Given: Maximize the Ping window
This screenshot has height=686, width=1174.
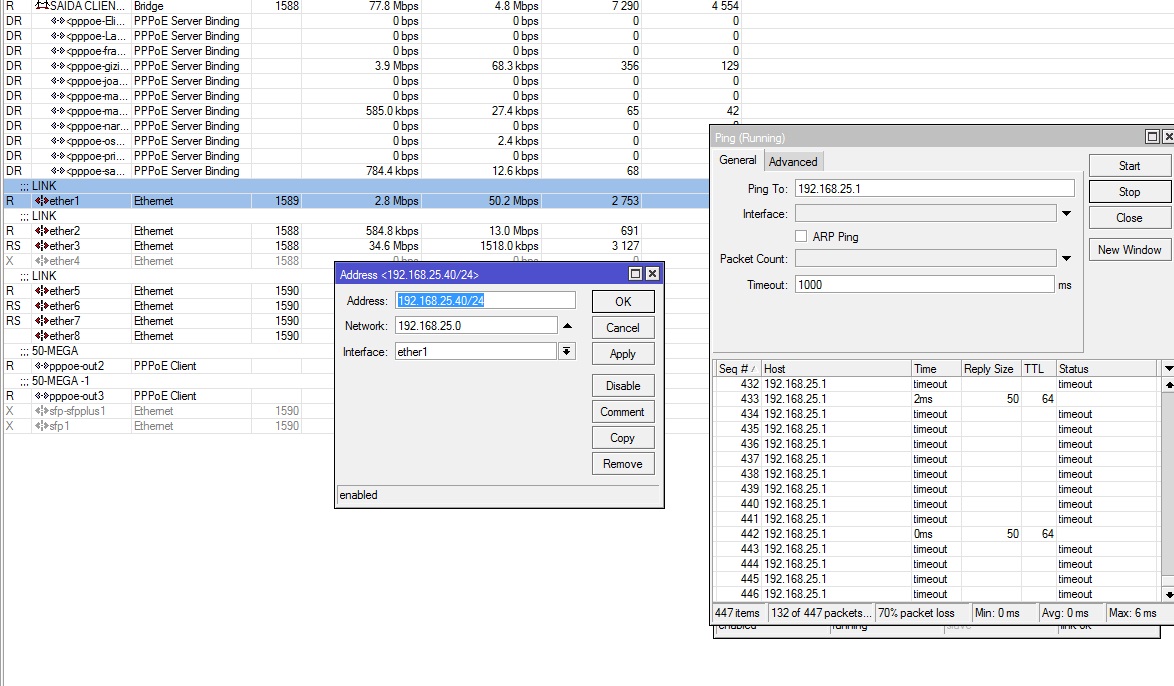Looking at the screenshot, I should pyautogui.click(x=1152, y=136).
